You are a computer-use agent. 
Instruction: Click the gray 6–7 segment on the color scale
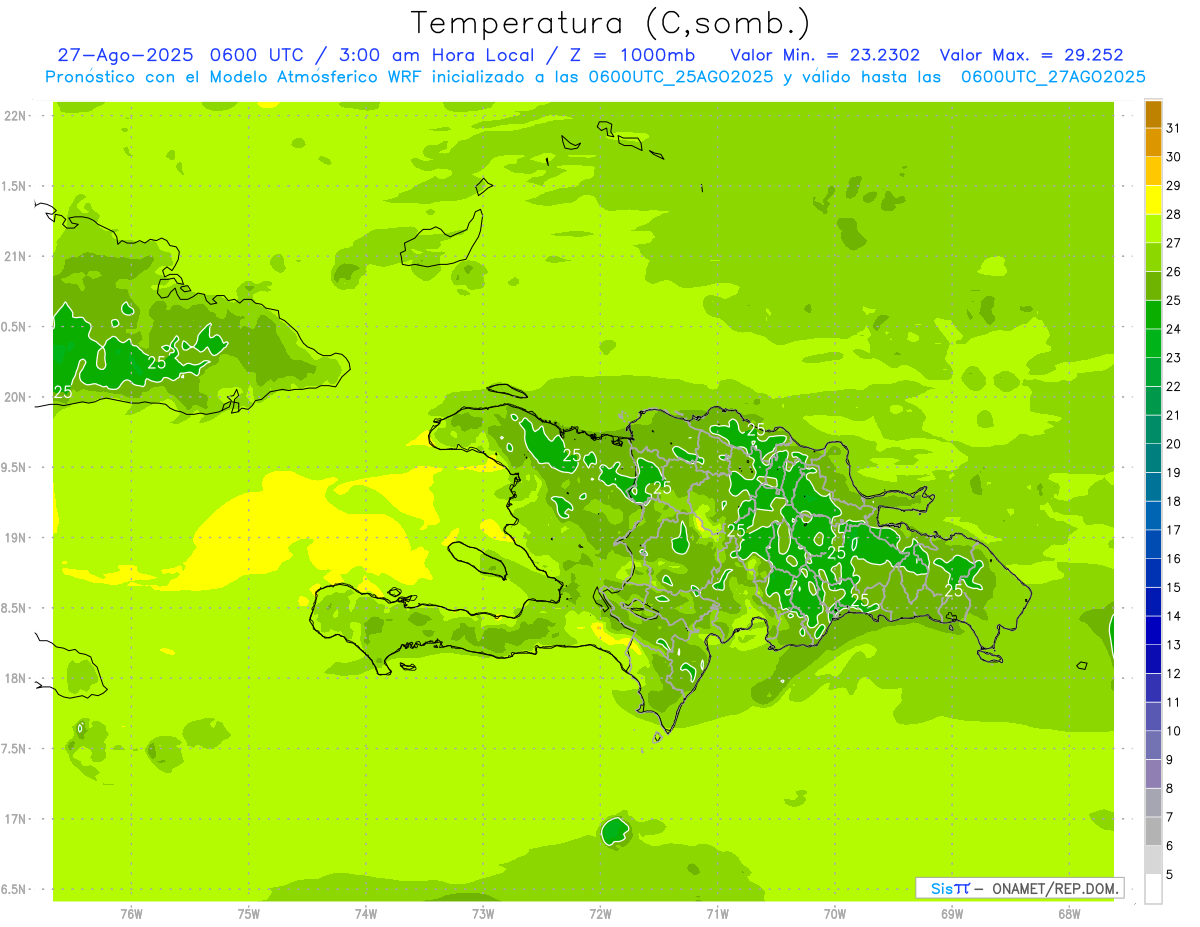(x=1153, y=832)
